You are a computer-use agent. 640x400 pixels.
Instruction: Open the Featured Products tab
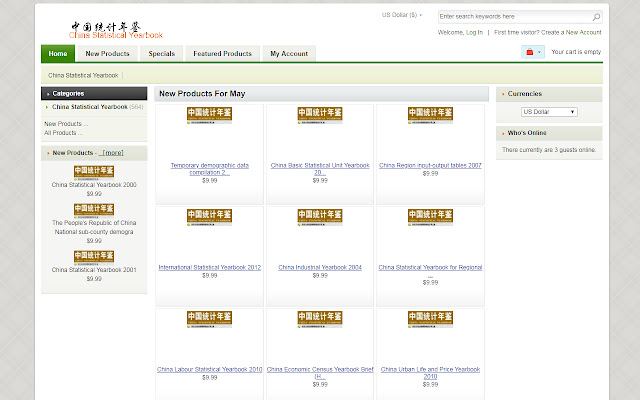point(222,53)
